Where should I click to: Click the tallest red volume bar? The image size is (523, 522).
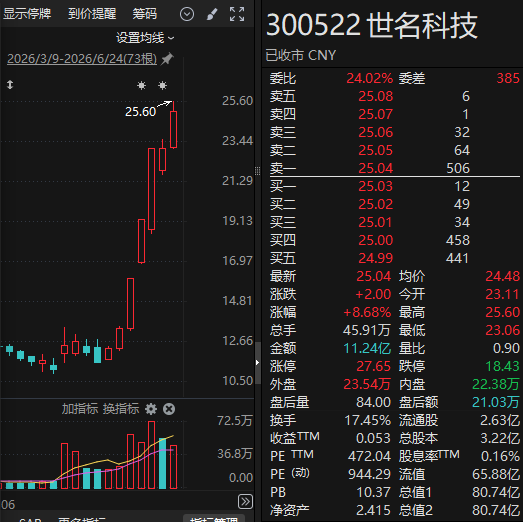(151, 455)
